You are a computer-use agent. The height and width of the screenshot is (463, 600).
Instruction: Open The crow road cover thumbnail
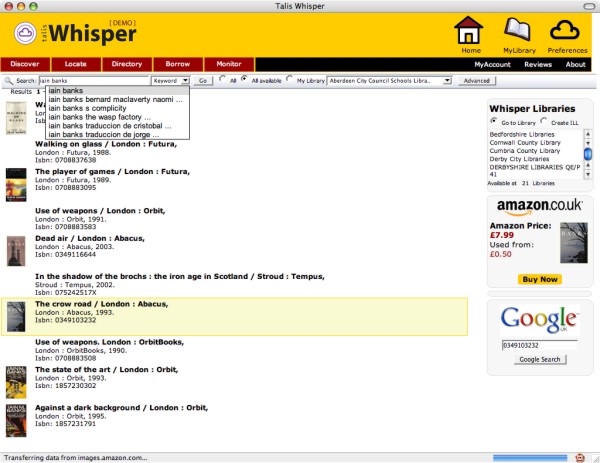click(x=16, y=316)
